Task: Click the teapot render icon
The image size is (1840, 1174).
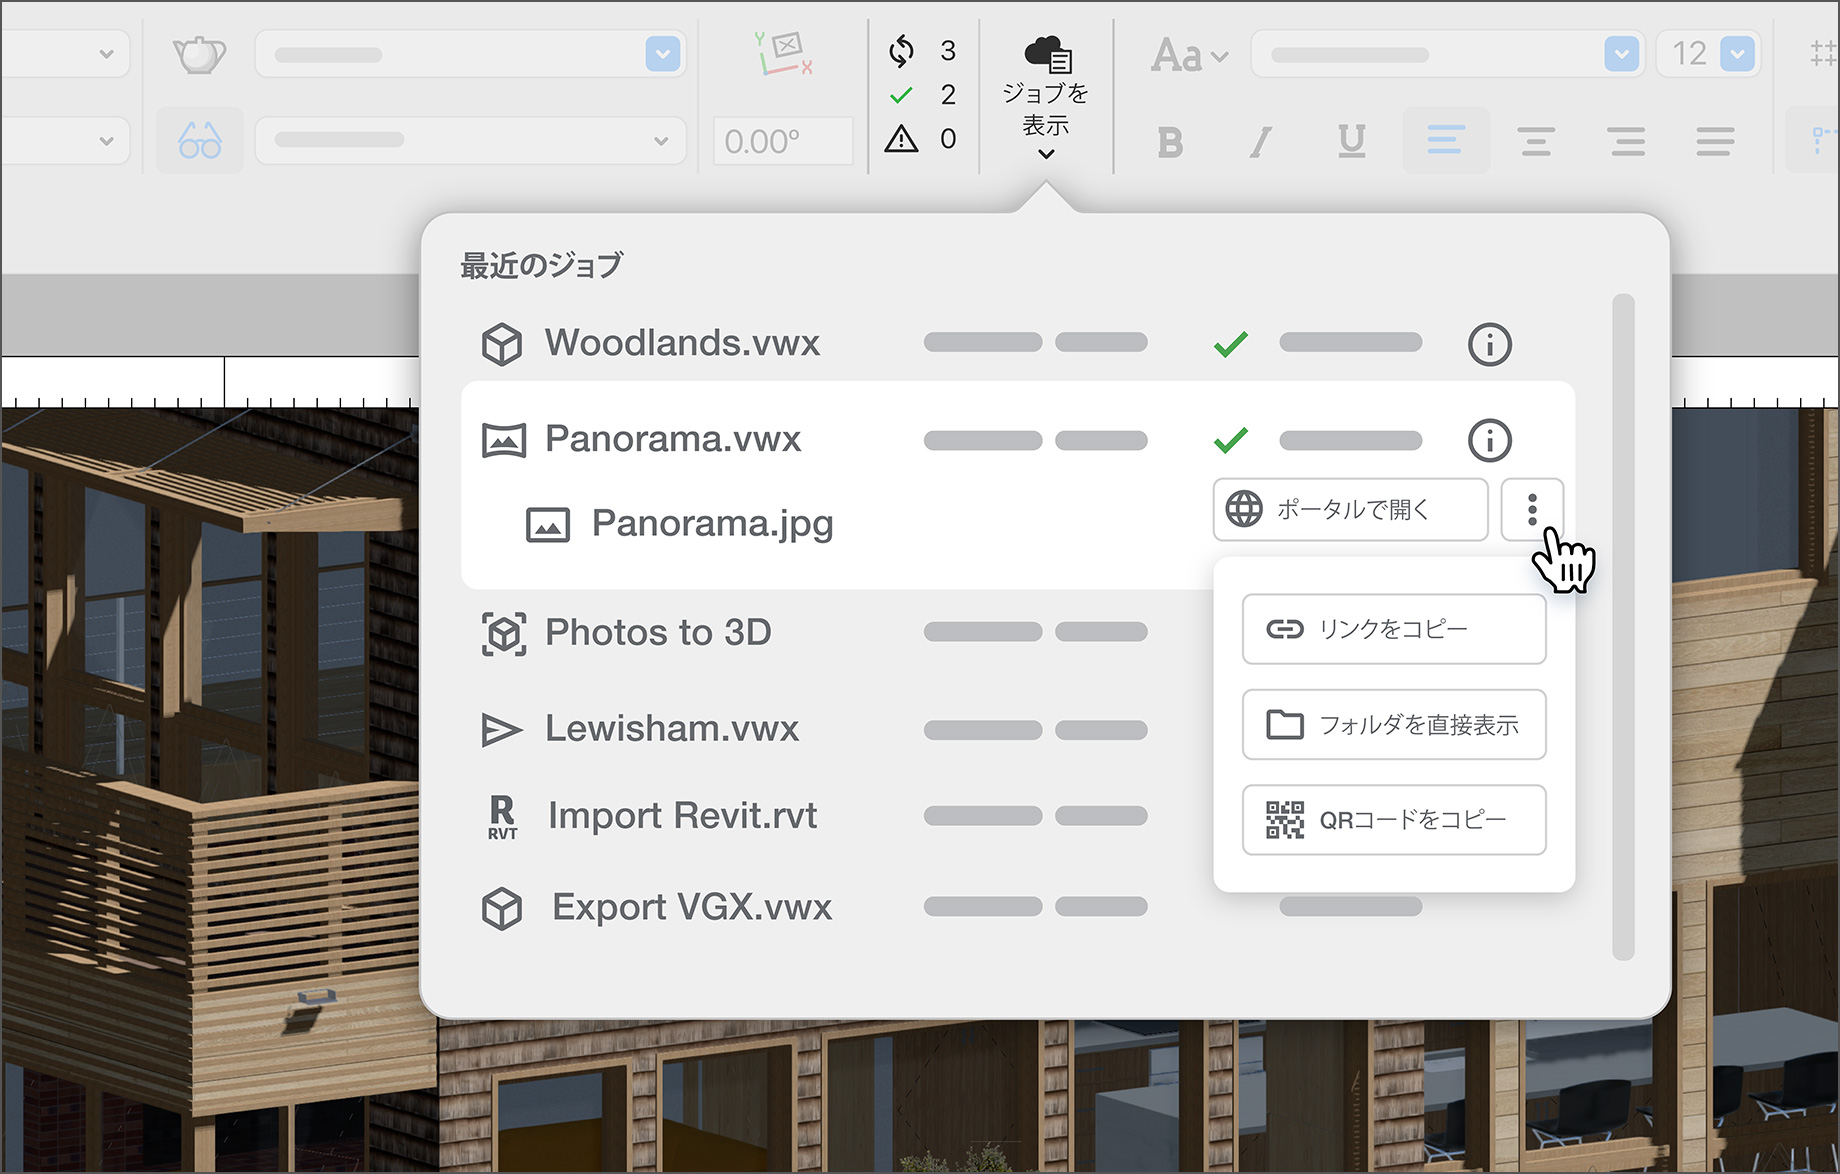Action: (199, 54)
